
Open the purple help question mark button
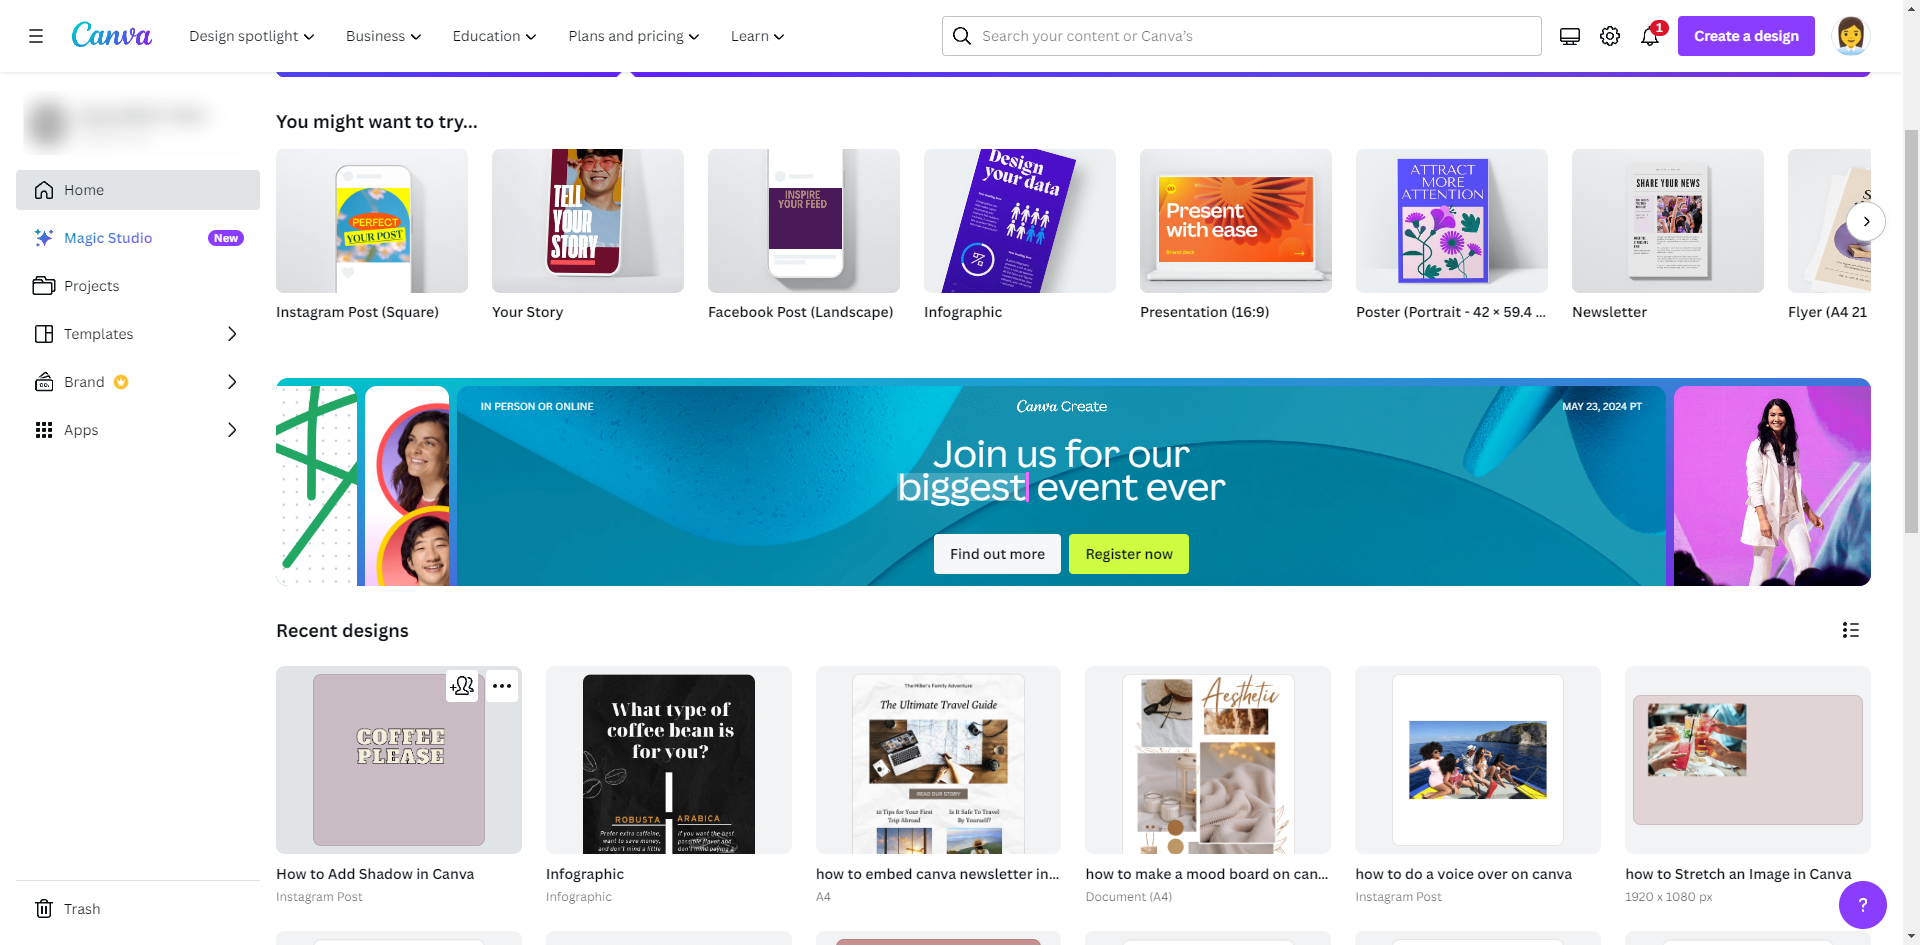(1862, 905)
